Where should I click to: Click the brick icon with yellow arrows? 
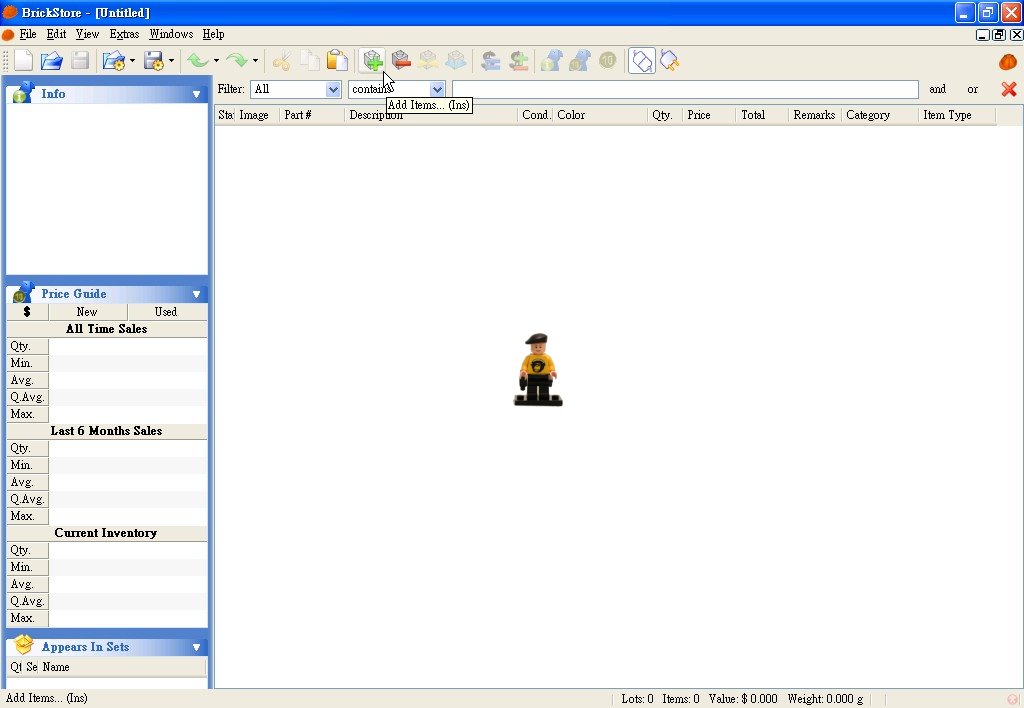(428, 61)
